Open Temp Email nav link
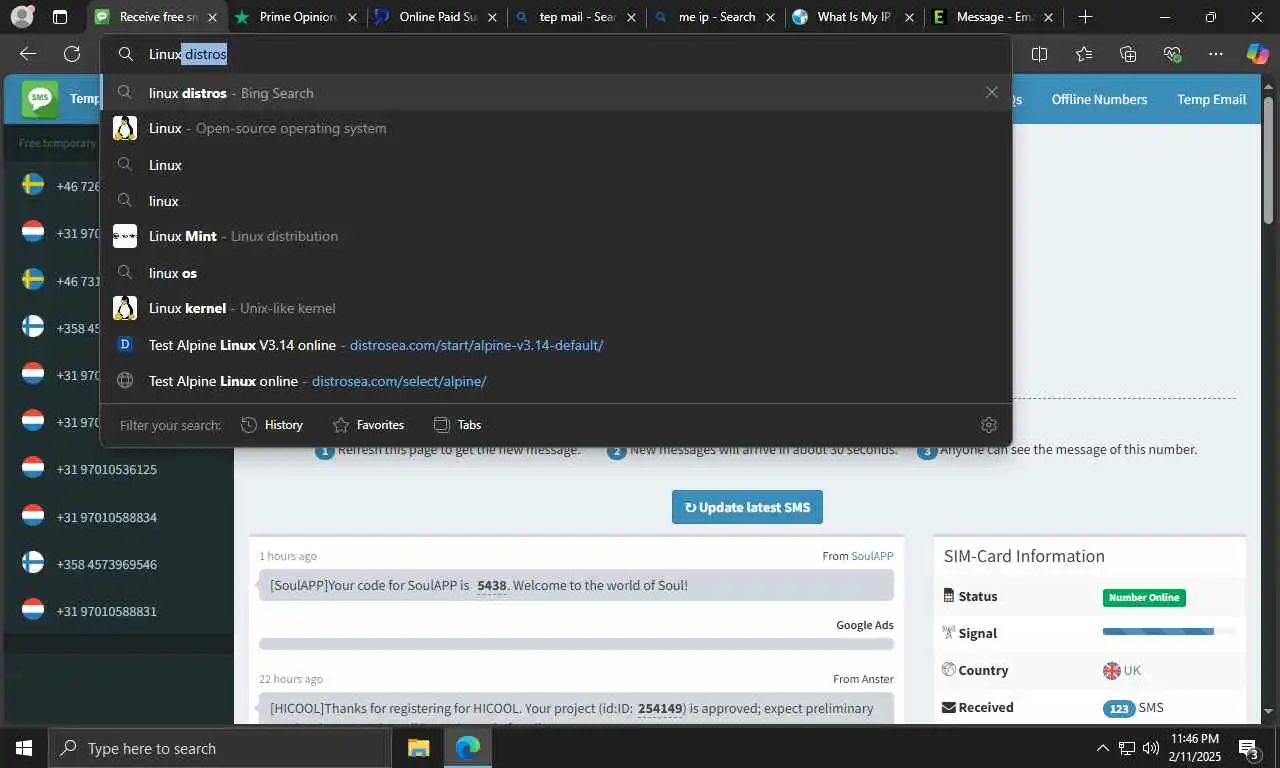 [1211, 99]
